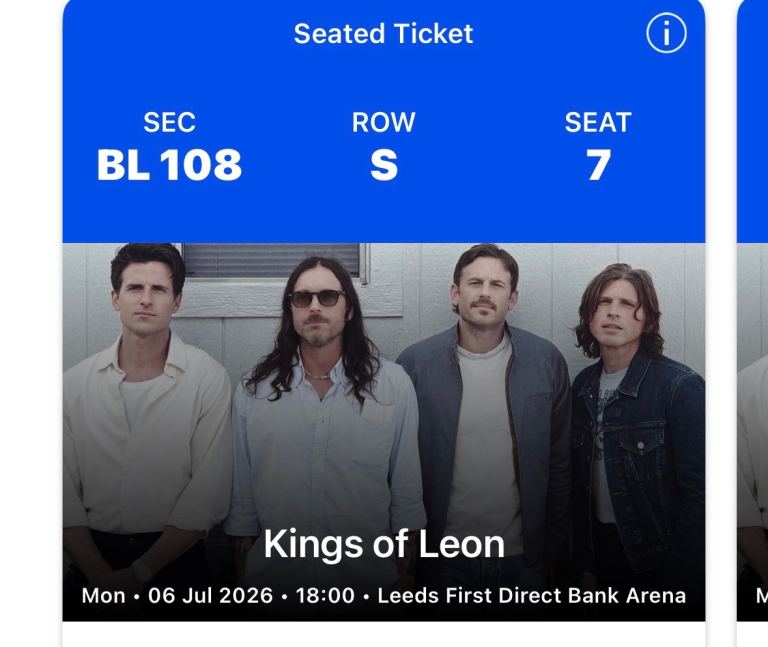Tap the band member wearing sunglasses
Screen dimensions: 768x647
(317, 400)
